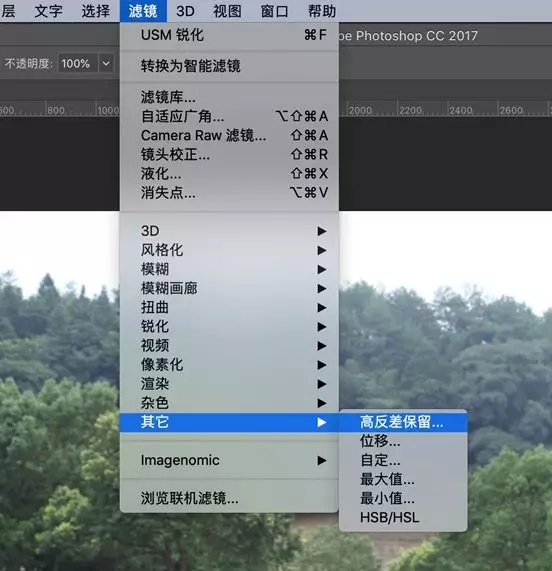Choose 消失点... filter

tap(229, 193)
